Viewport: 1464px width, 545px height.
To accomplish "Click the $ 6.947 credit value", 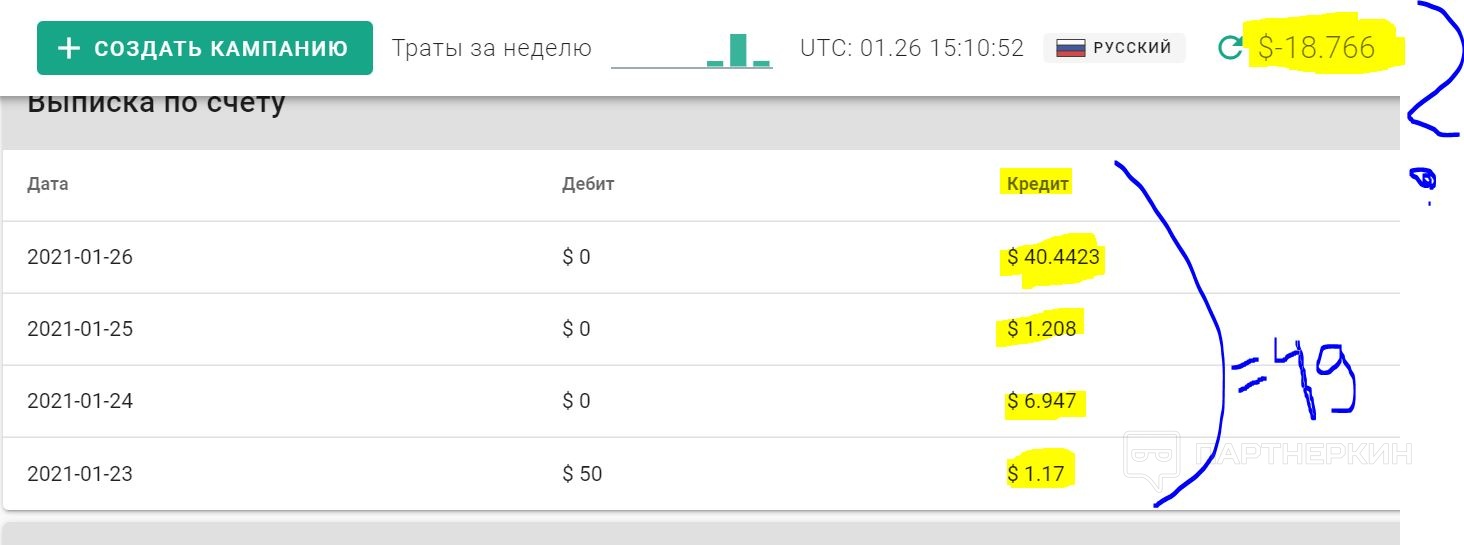I will pyautogui.click(x=1042, y=401).
